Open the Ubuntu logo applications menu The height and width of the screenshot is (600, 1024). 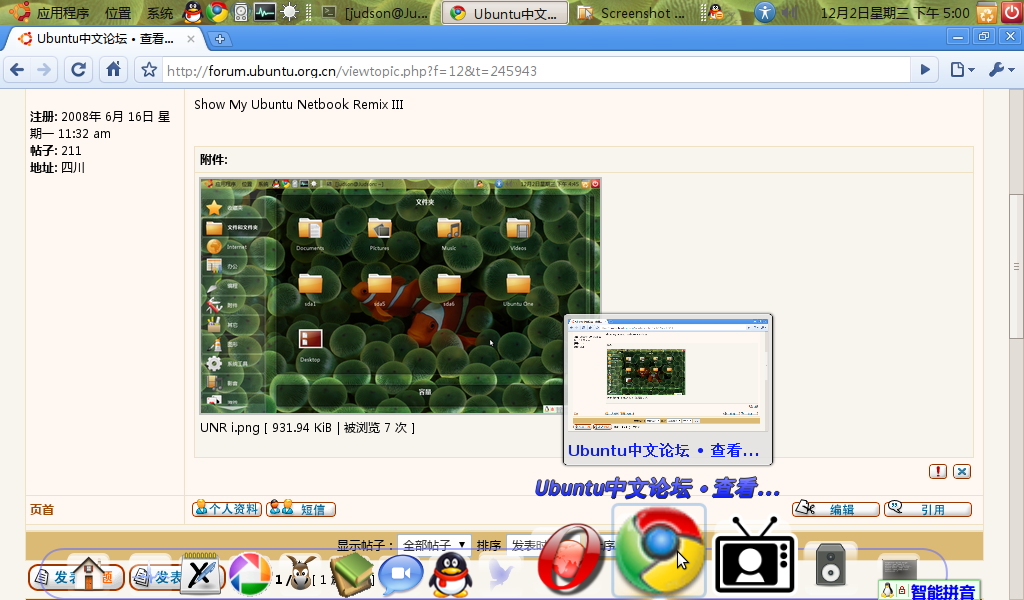20,11
